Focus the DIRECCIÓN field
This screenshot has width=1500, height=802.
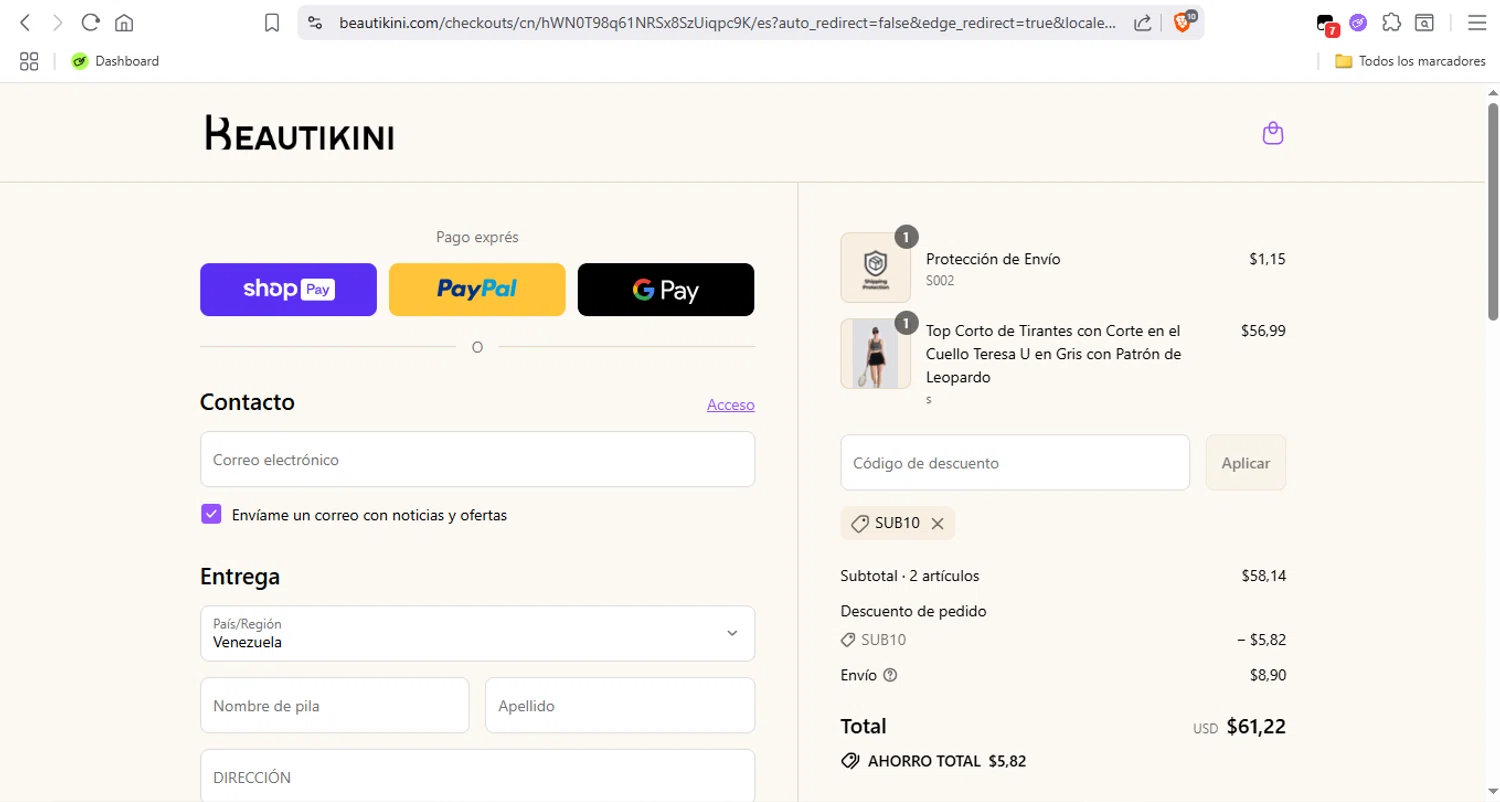(x=477, y=776)
